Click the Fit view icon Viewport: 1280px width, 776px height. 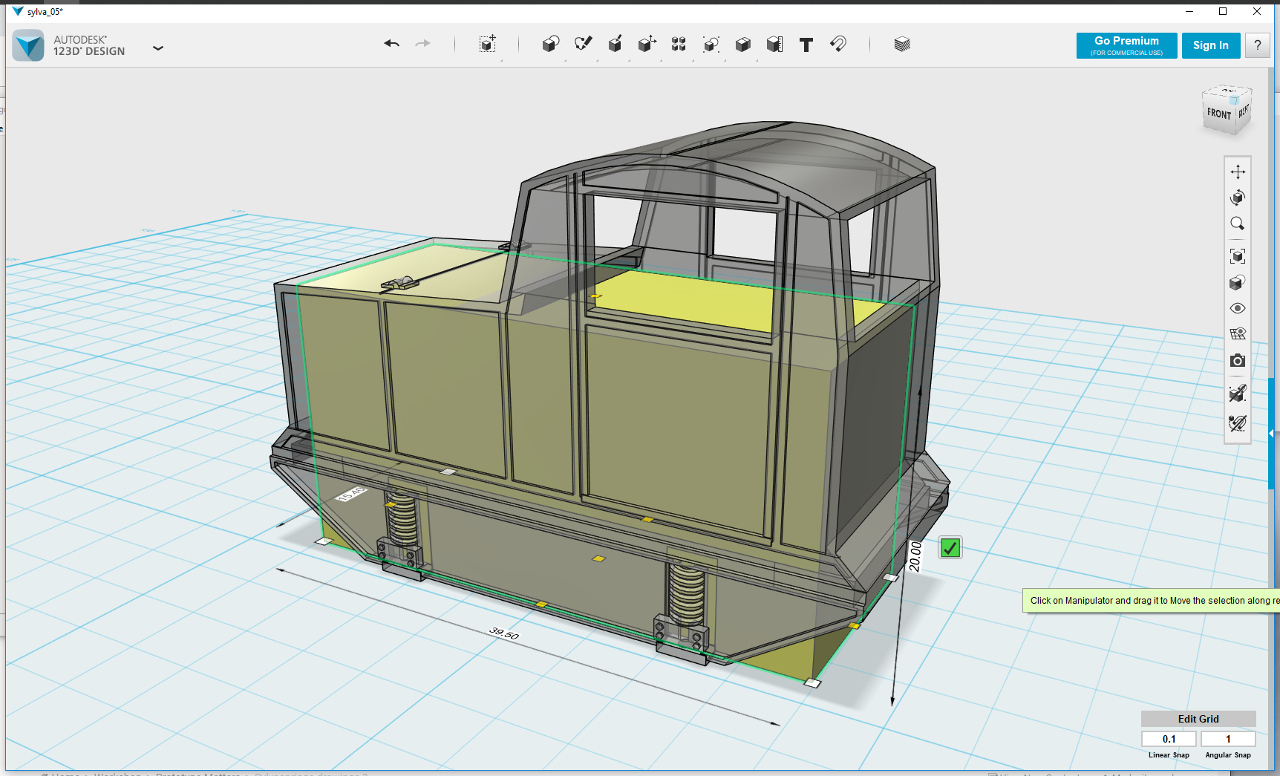[1238, 256]
